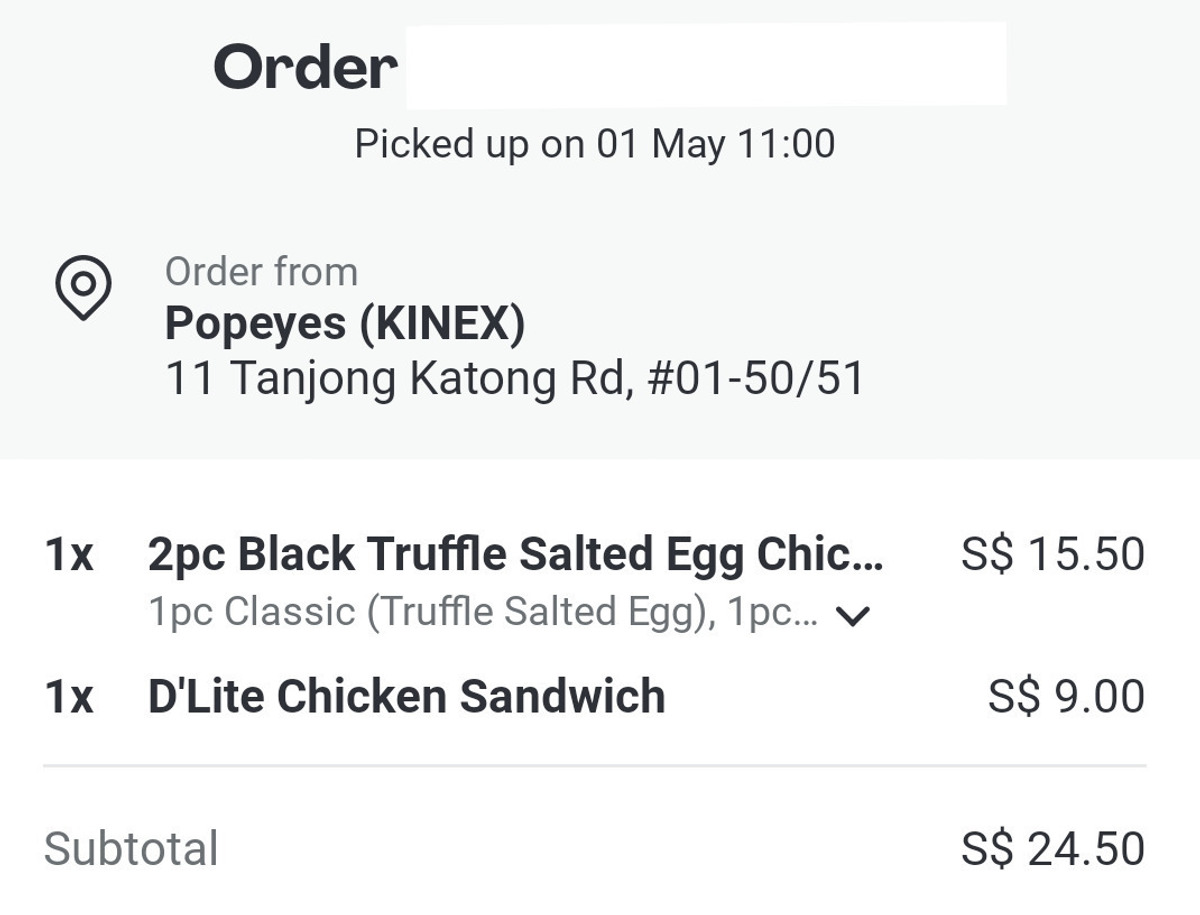Tap the S$ 24.50 subtotal amount
Viewport: 1200px width, 915px height.
point(1053,849)
